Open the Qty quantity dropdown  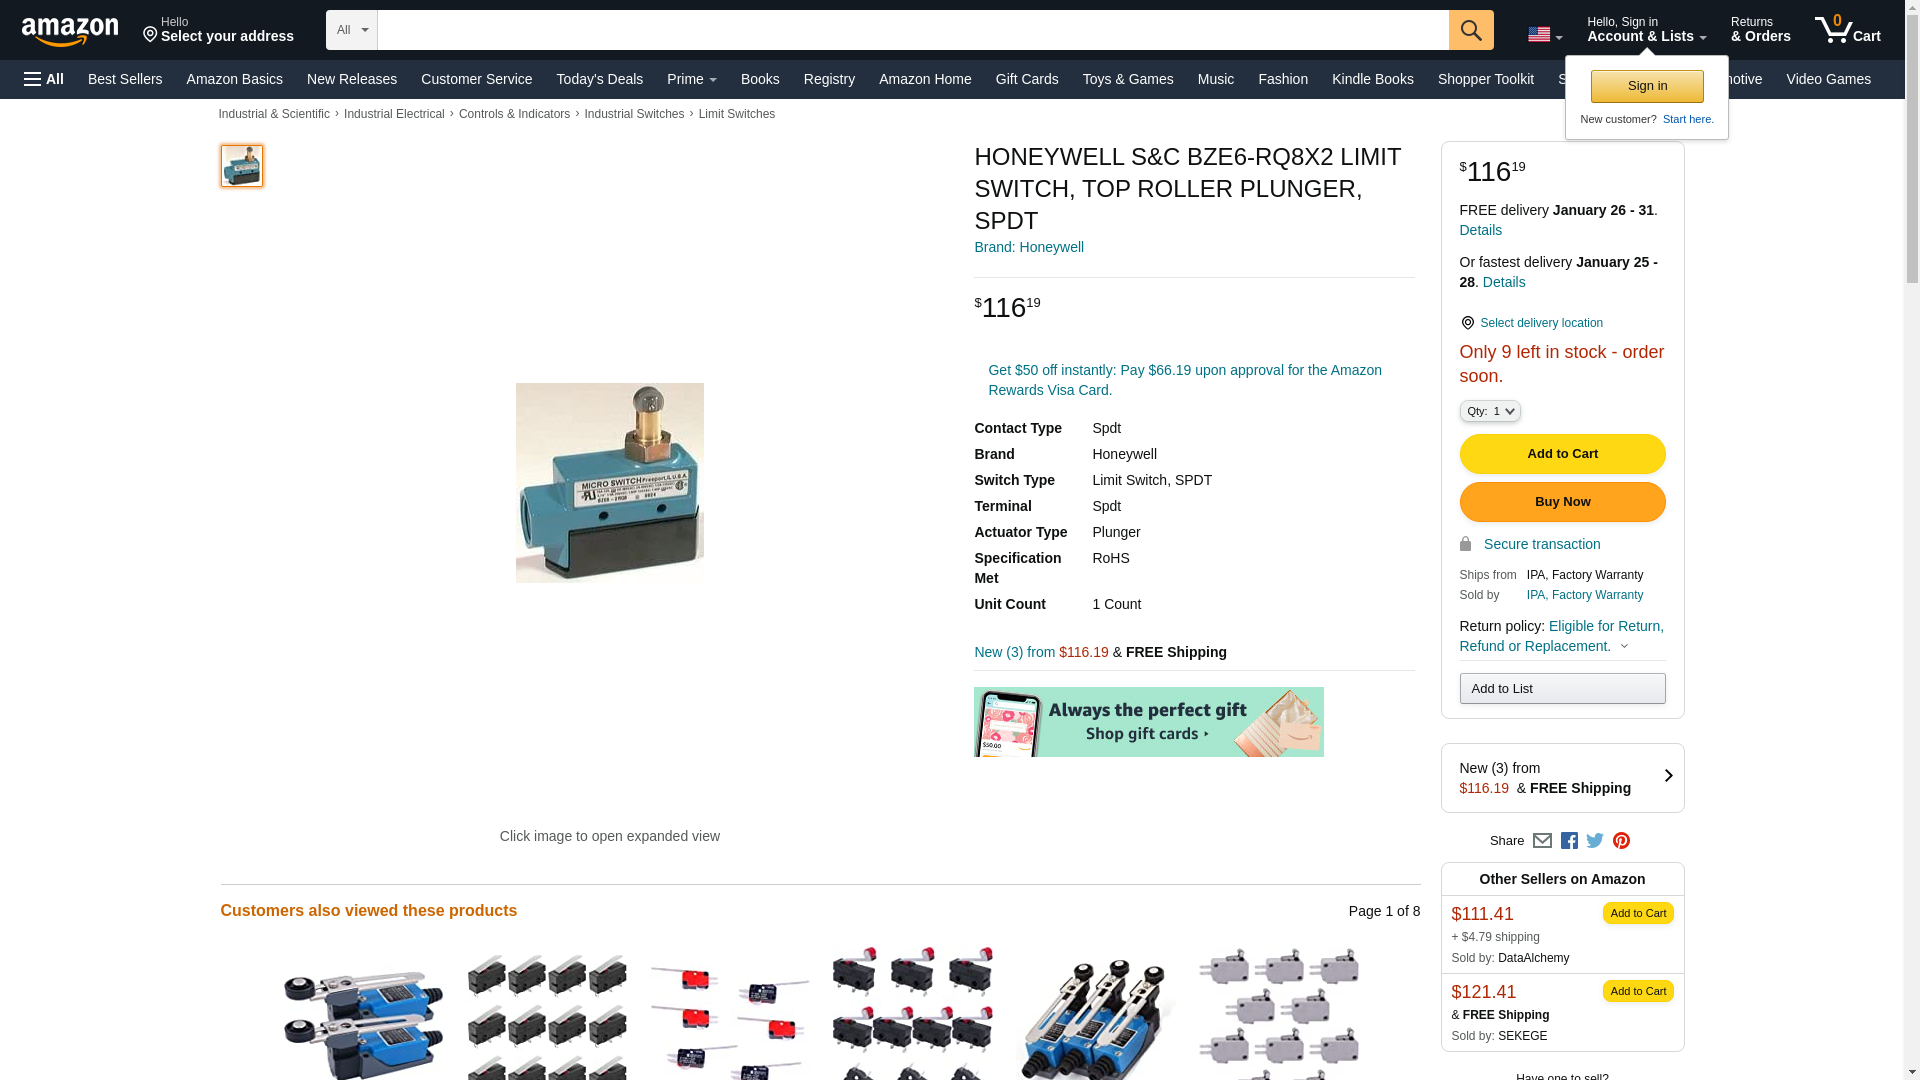1490,411
